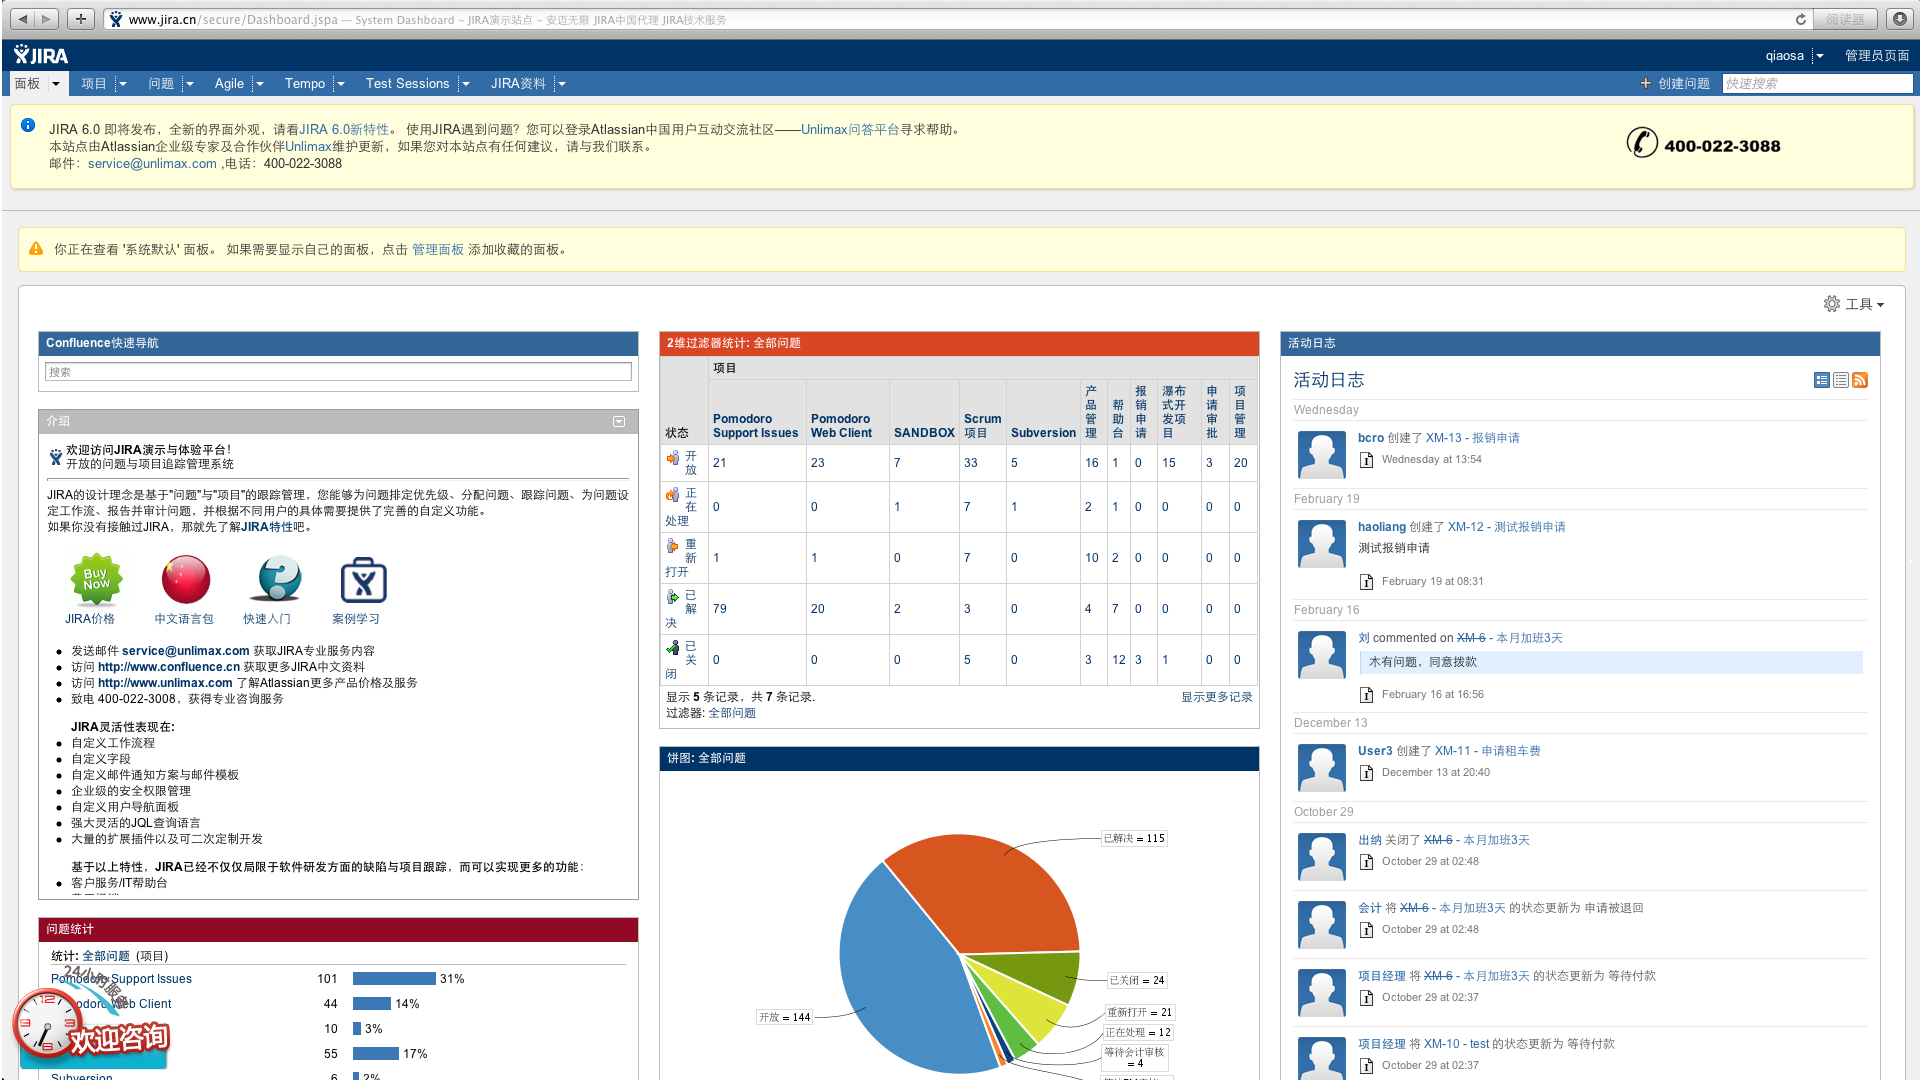
Task: Open the XM-13 - 报销申请 issue link
Action: pos(1473,438)
